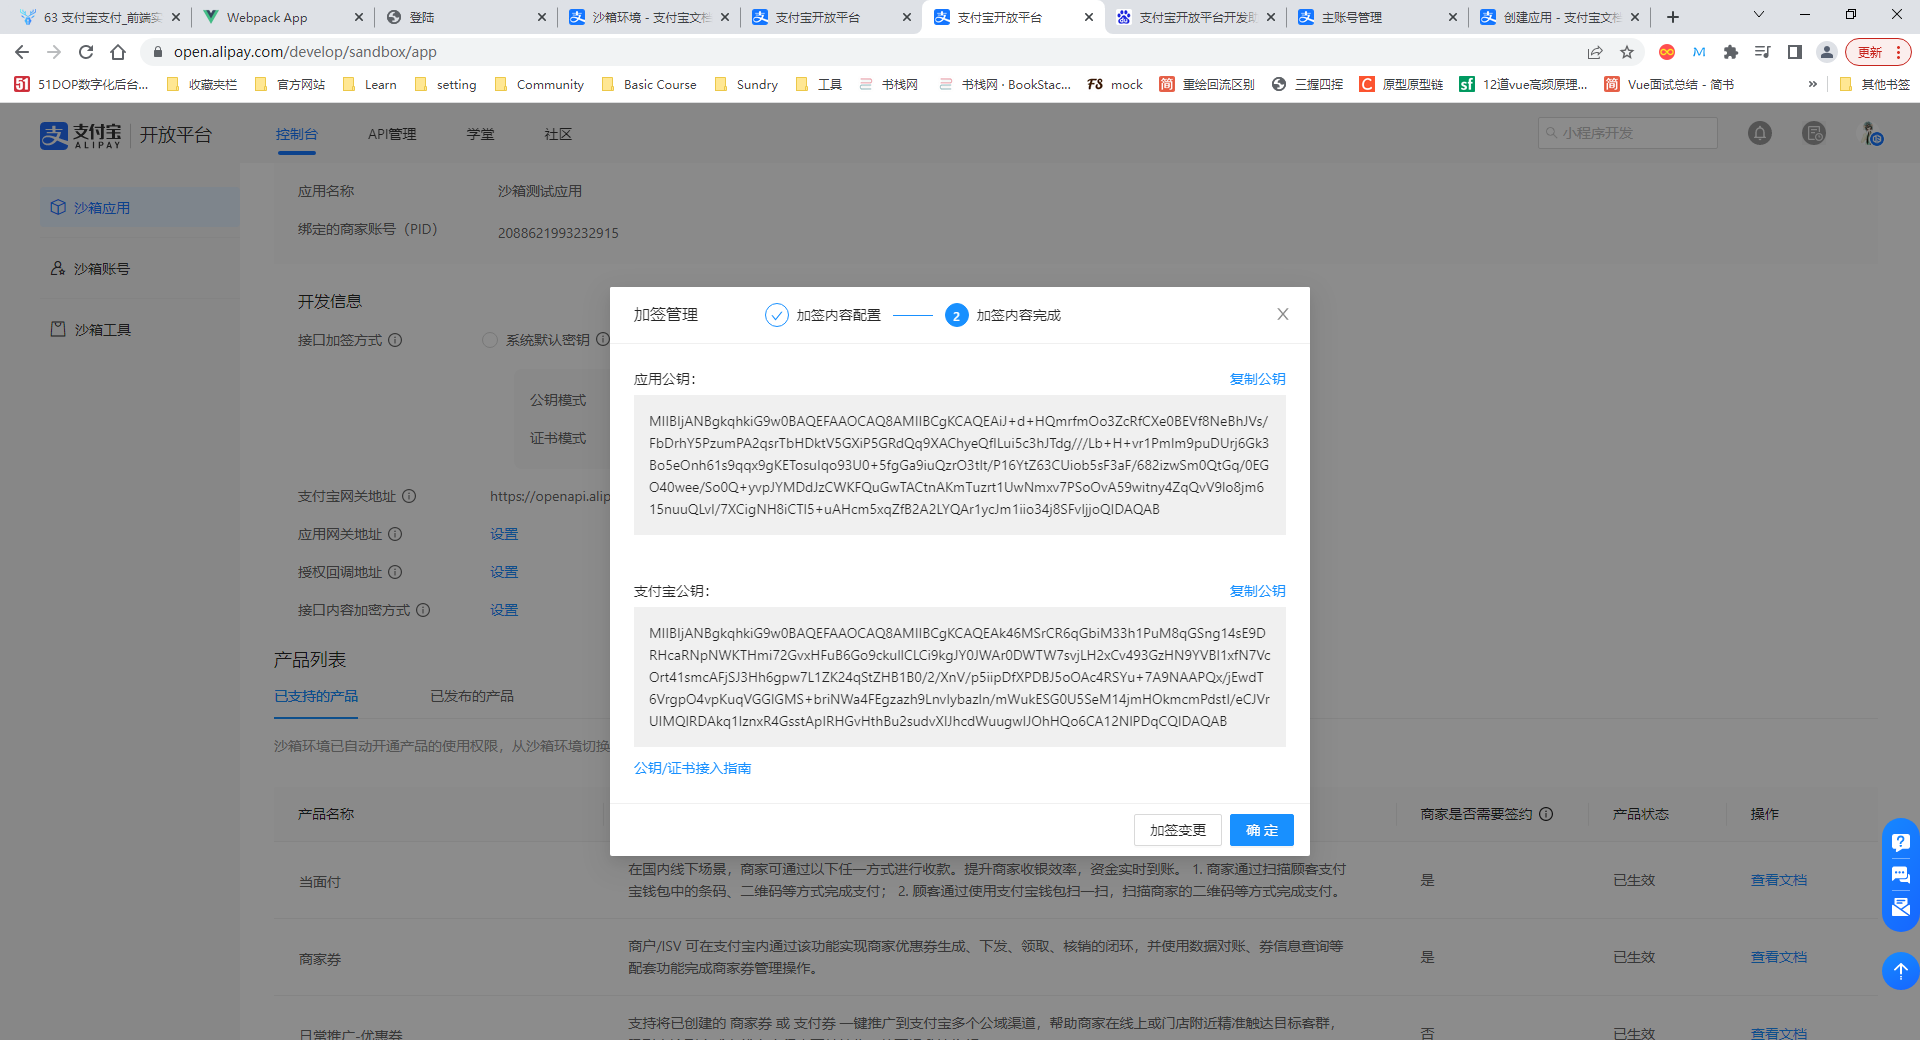Toggle the browser side panel icon

1795,52
